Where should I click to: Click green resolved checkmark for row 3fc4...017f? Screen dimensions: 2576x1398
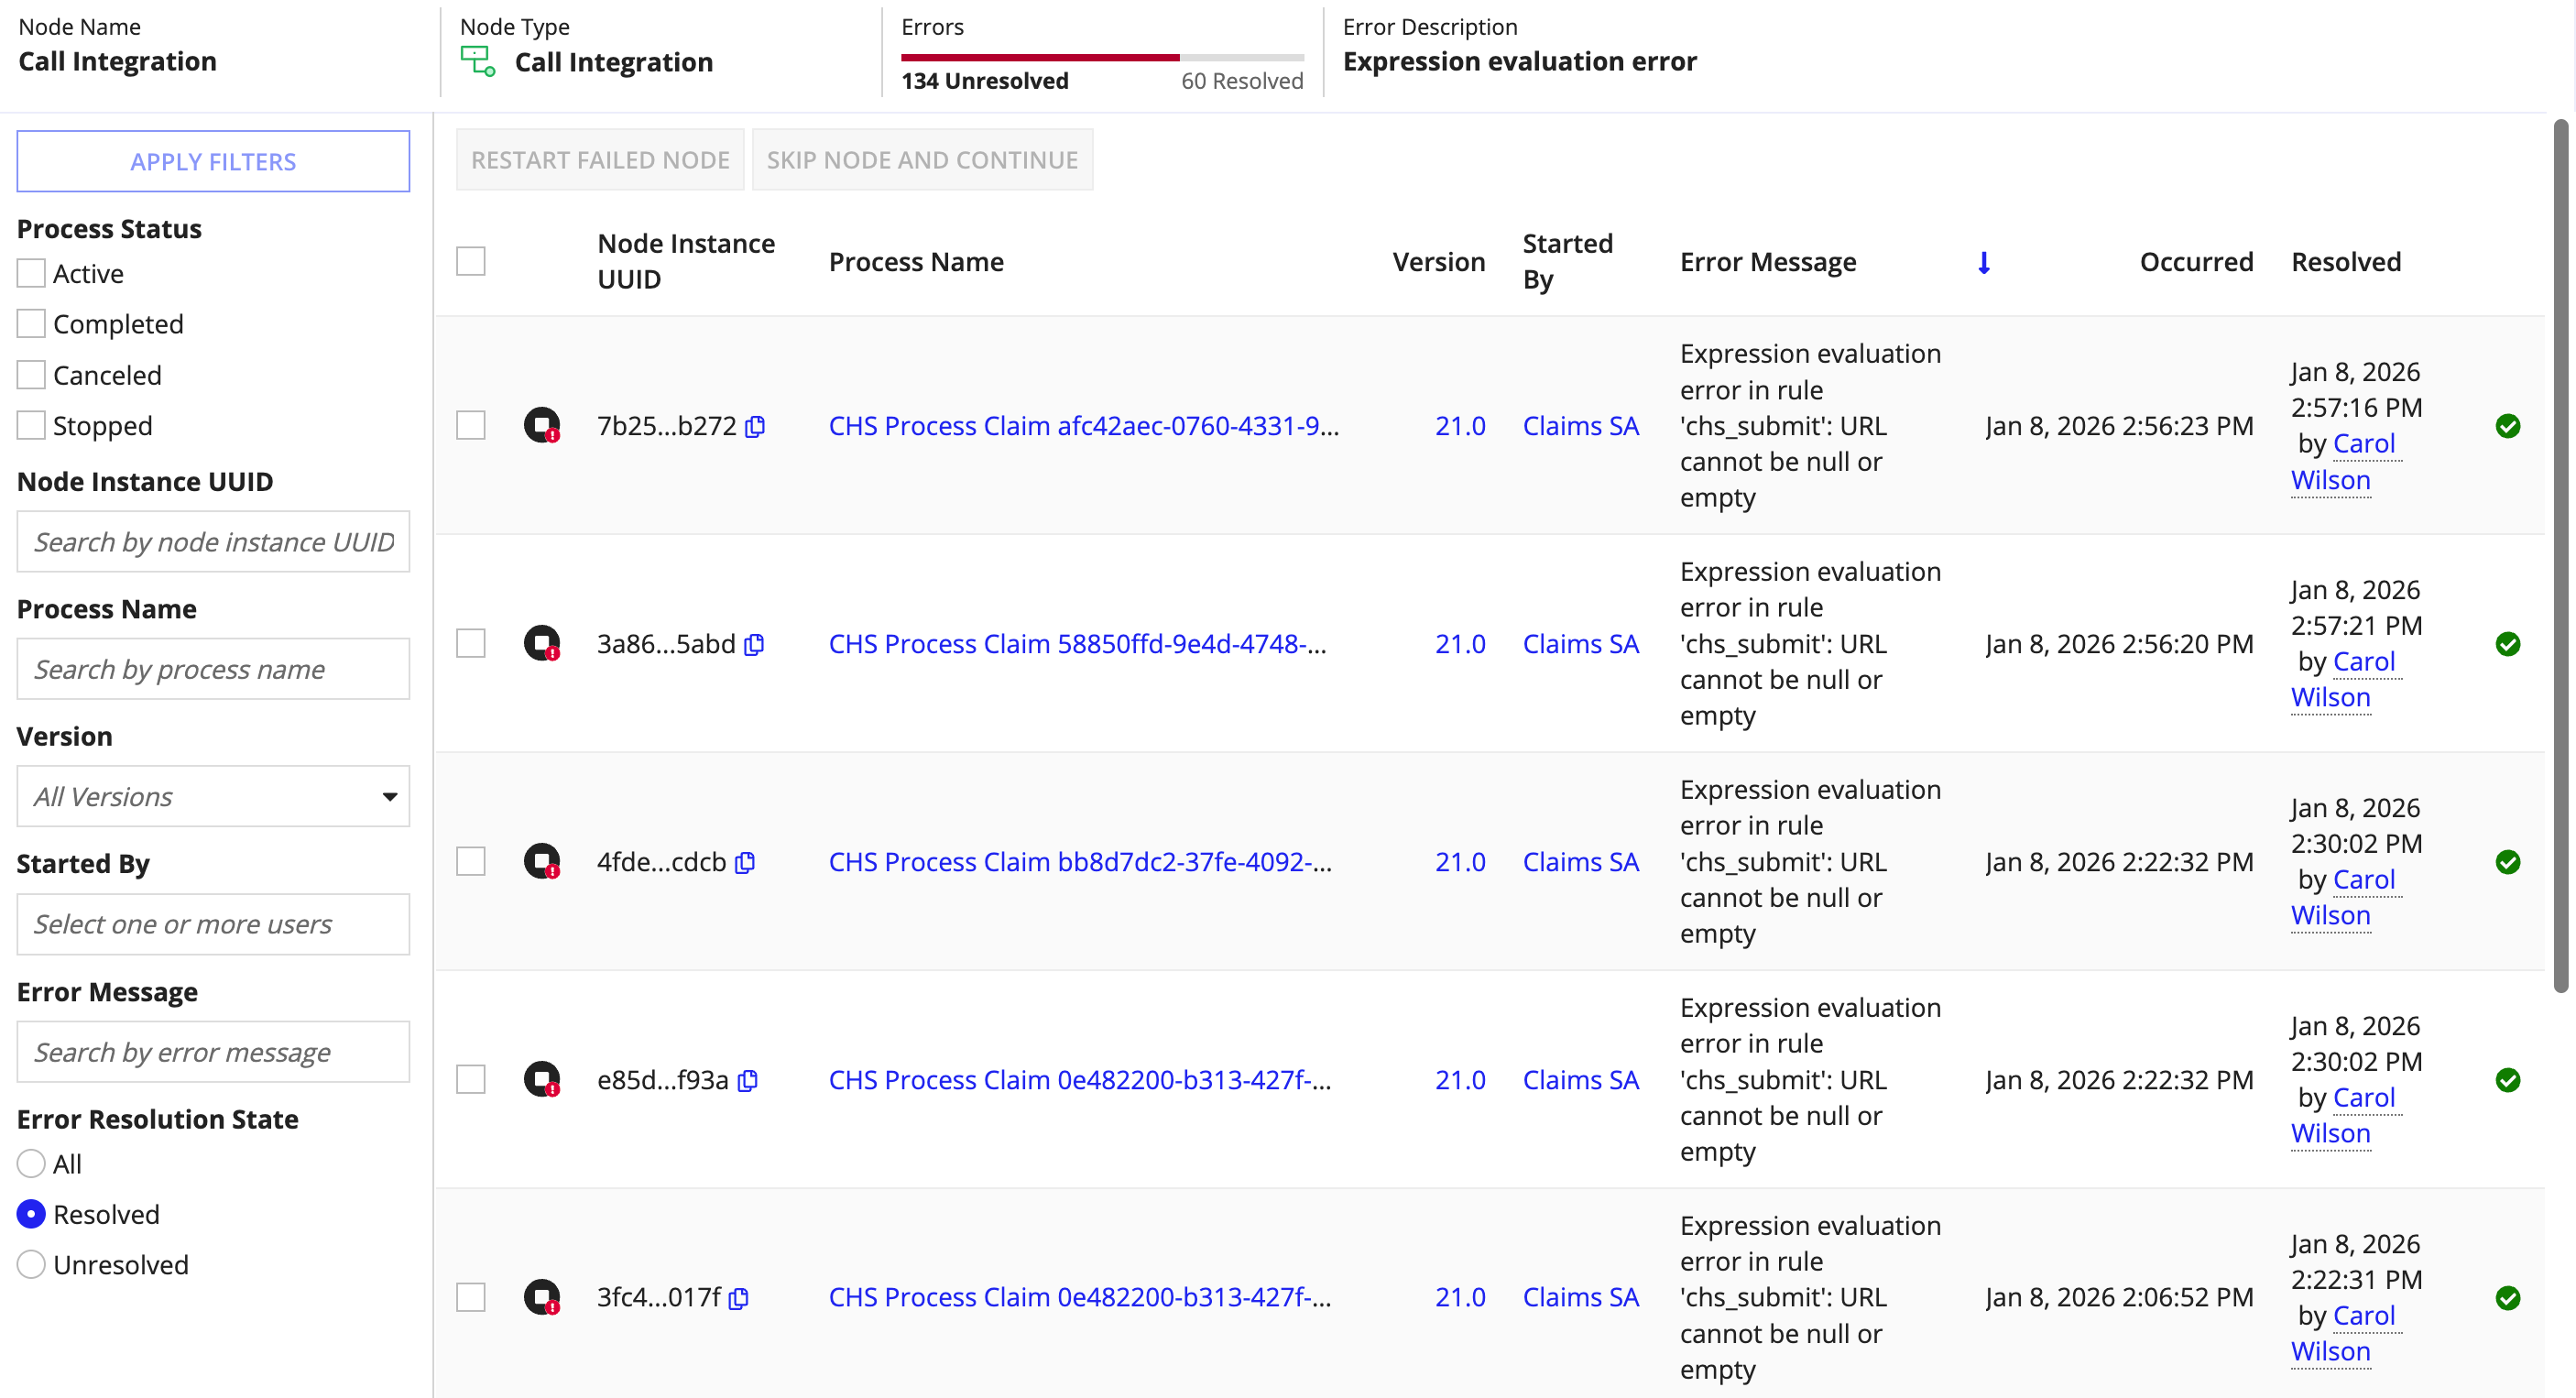(2508, 1298)
